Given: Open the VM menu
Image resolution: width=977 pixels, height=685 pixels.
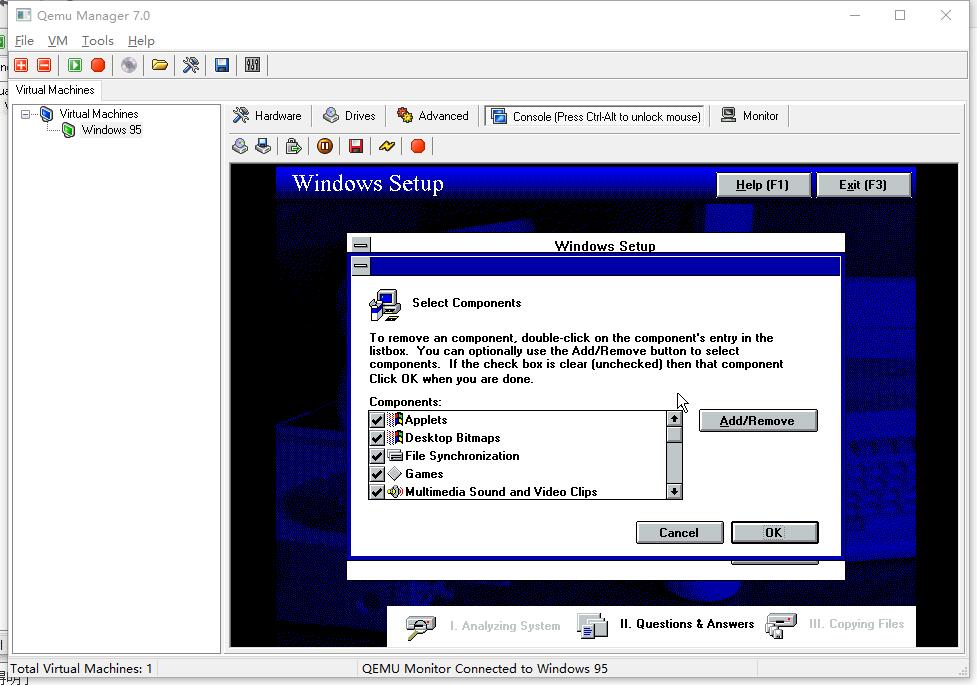Looking at the screenshot, I should 57,41.
